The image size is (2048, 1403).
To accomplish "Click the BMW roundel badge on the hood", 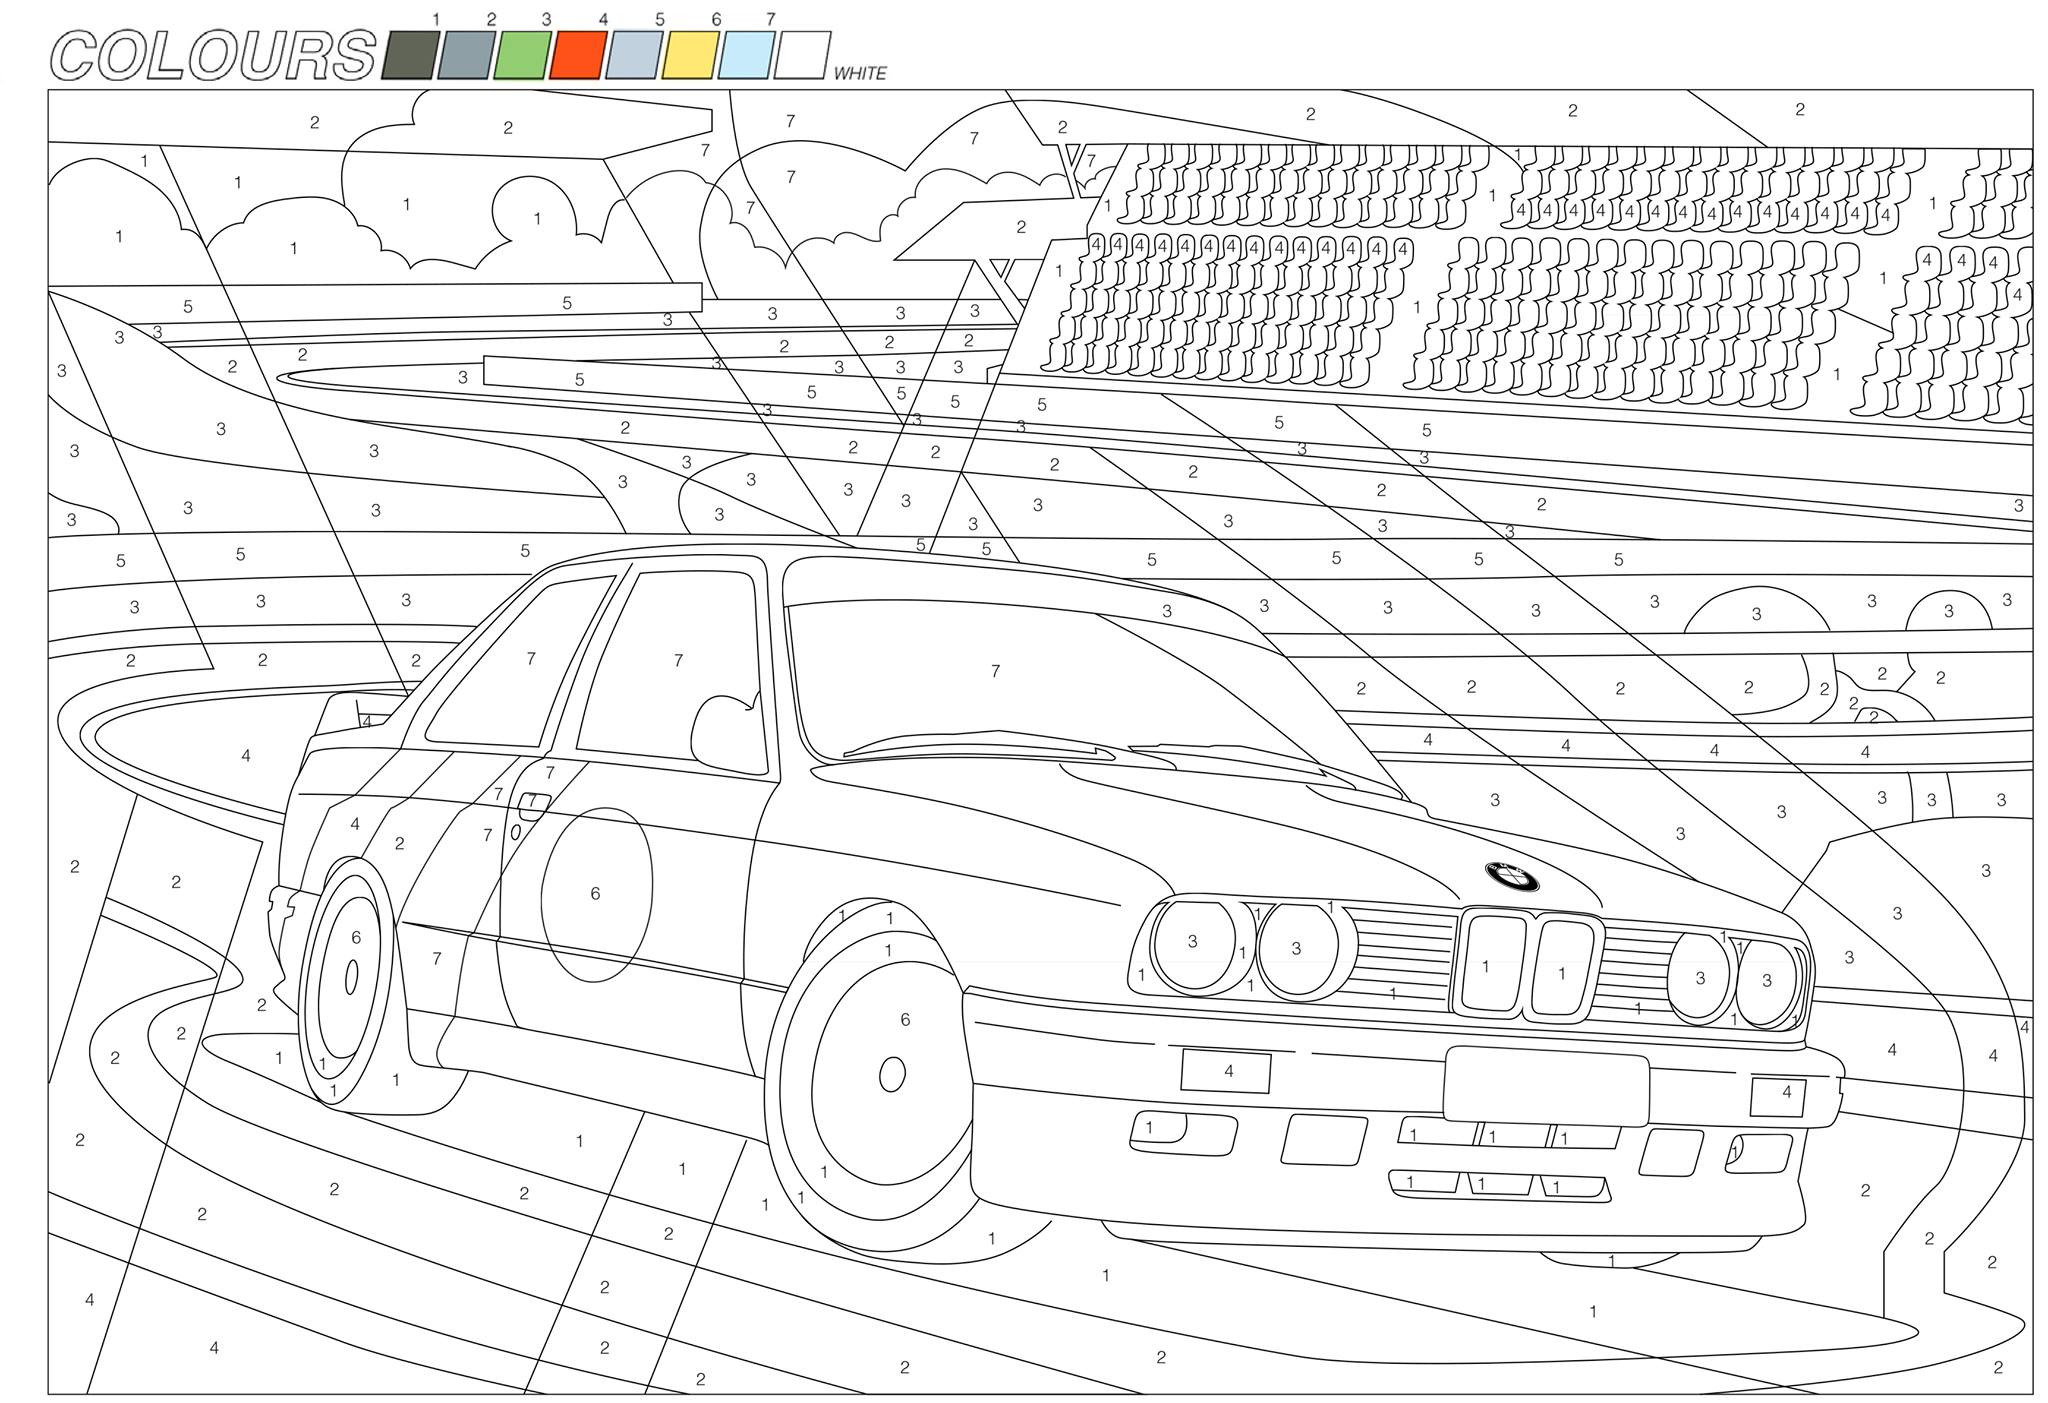I will pos(1512,876).
